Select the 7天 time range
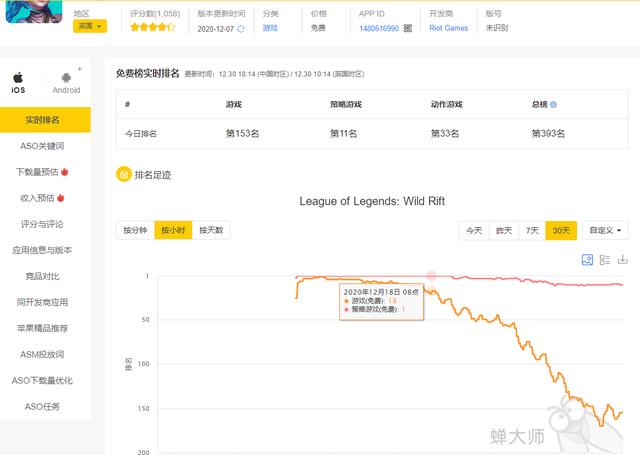640x455 pixels. pyautogui.click(x=532, y=231)
